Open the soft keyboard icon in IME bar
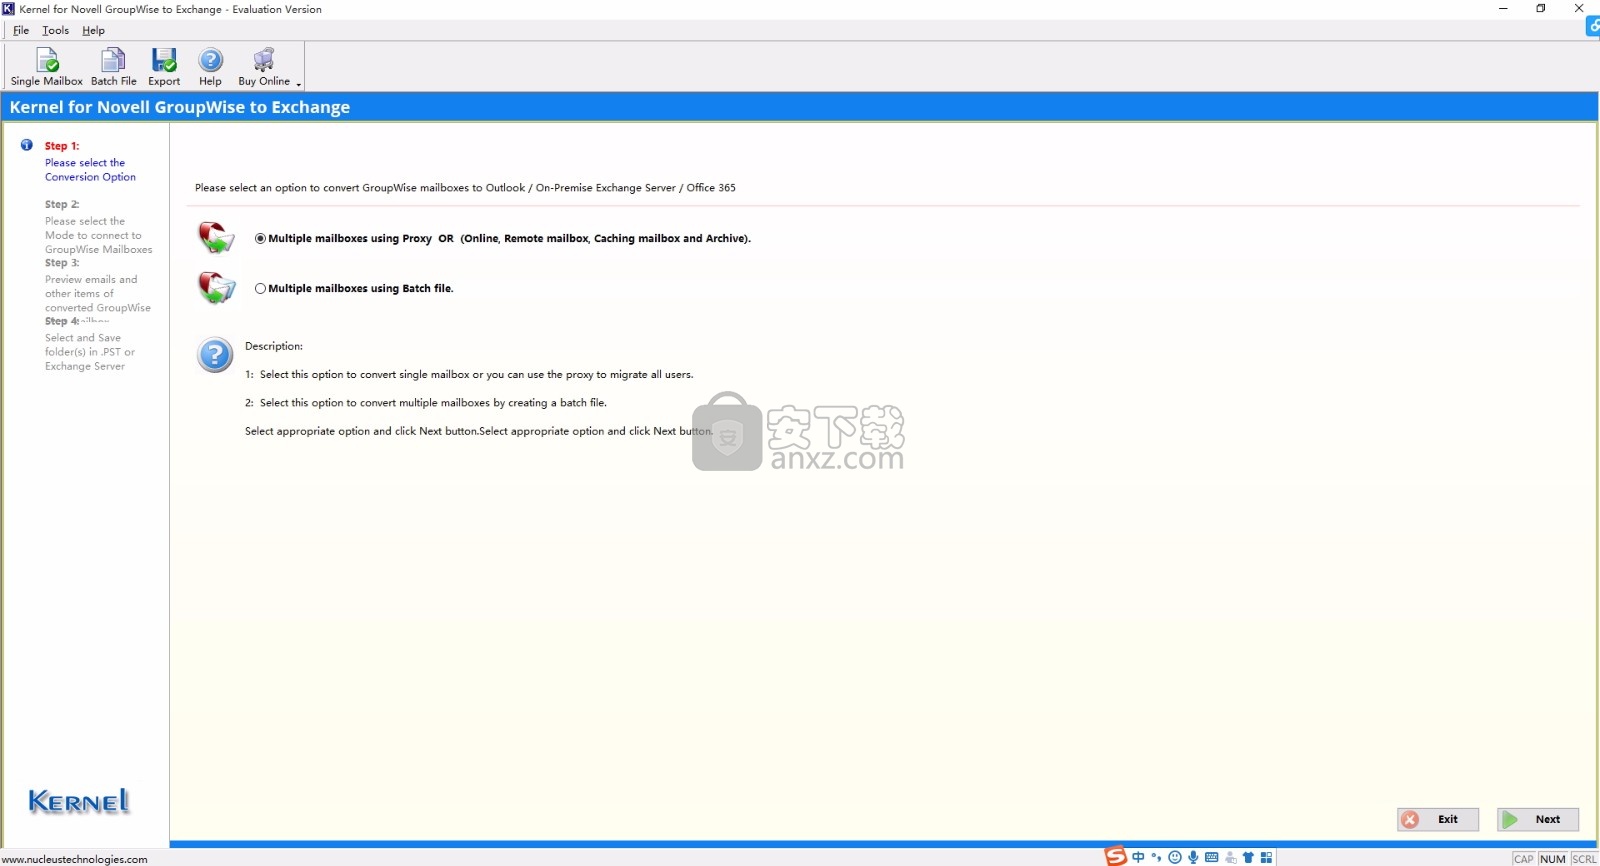 pos(1212,857)
